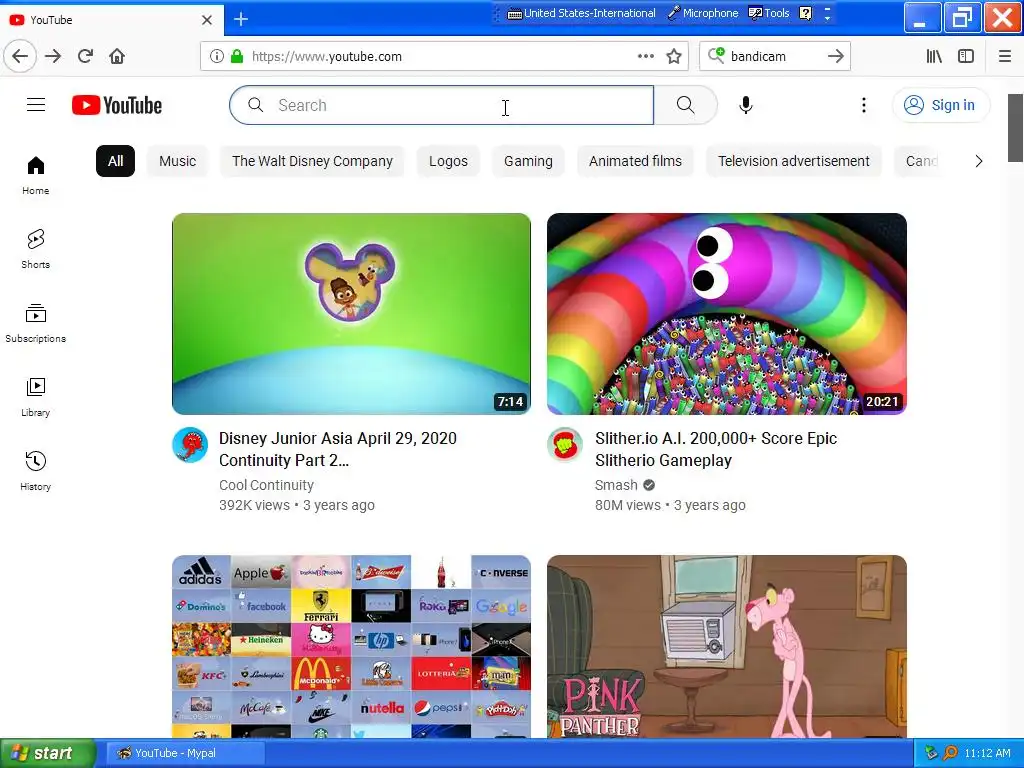Toggle browser sidebar view icon
This screenshot has height=768, width=1024.
coord(966,56)
